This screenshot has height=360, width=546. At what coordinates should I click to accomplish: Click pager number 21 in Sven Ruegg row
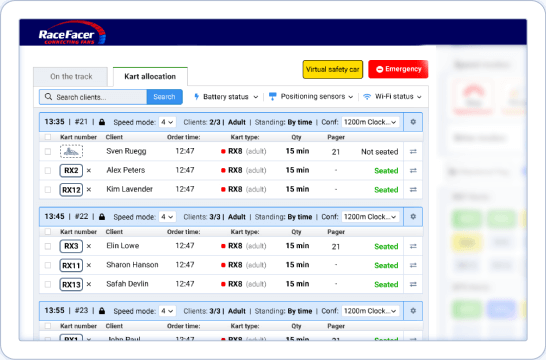336,152
